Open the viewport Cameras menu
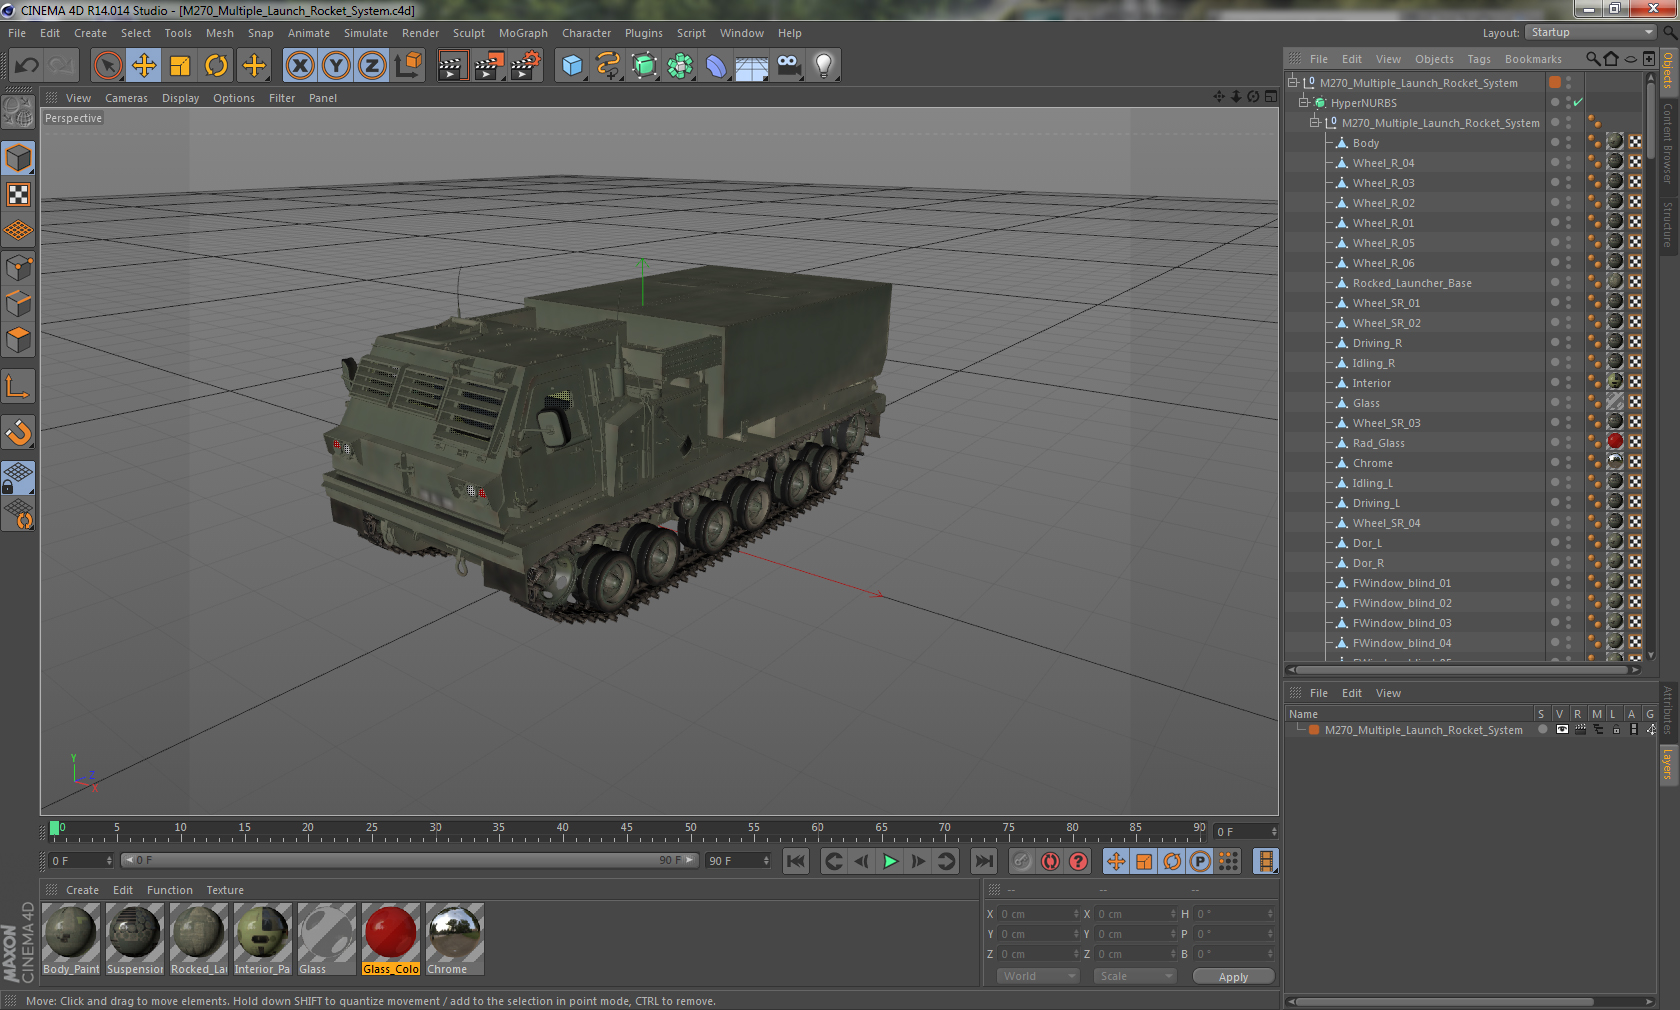The image size is (1680, 1010). click(x=126, y=98)
